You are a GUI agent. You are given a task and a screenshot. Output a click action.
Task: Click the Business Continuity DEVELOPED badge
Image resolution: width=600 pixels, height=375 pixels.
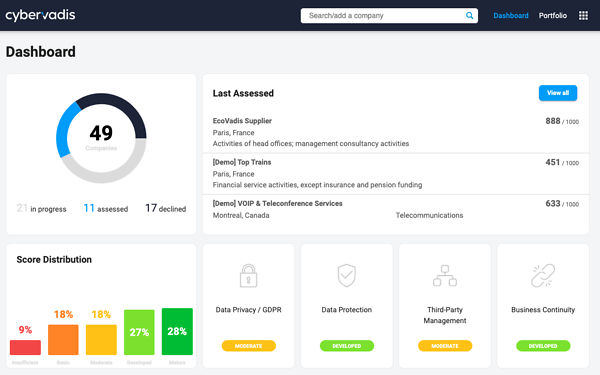(543, 346)
